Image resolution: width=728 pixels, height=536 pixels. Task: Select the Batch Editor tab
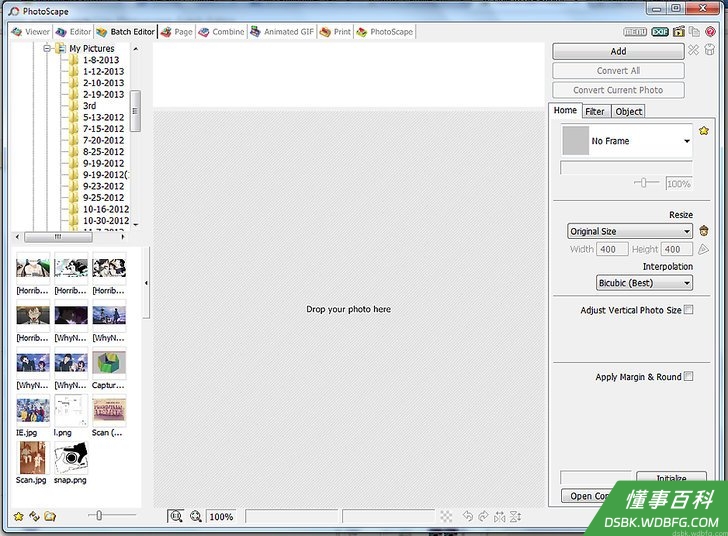coord(126,32)
